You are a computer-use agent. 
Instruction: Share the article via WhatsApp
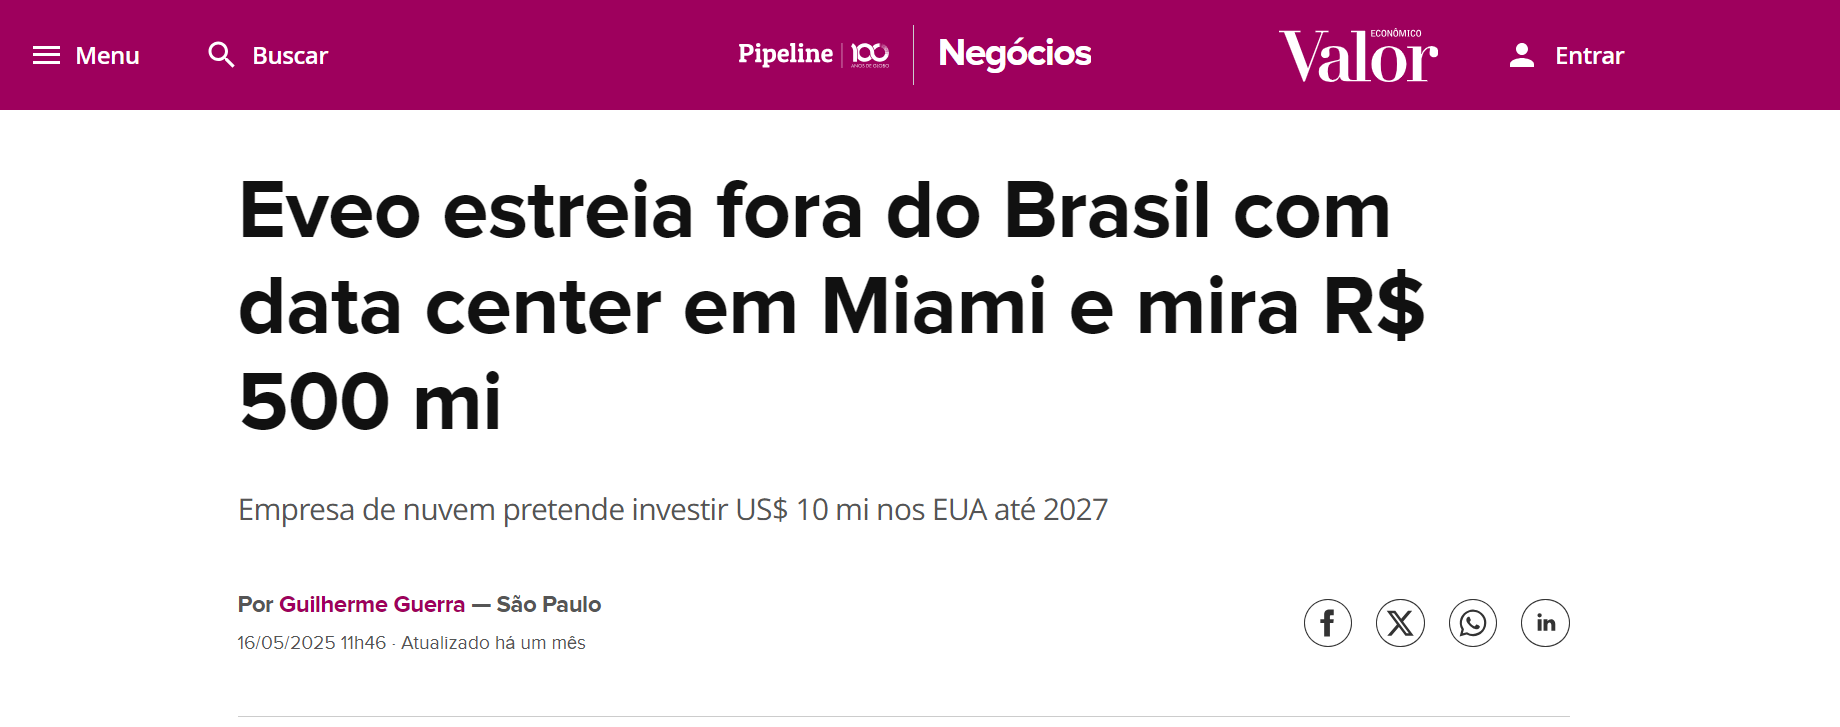[1473, 623]
